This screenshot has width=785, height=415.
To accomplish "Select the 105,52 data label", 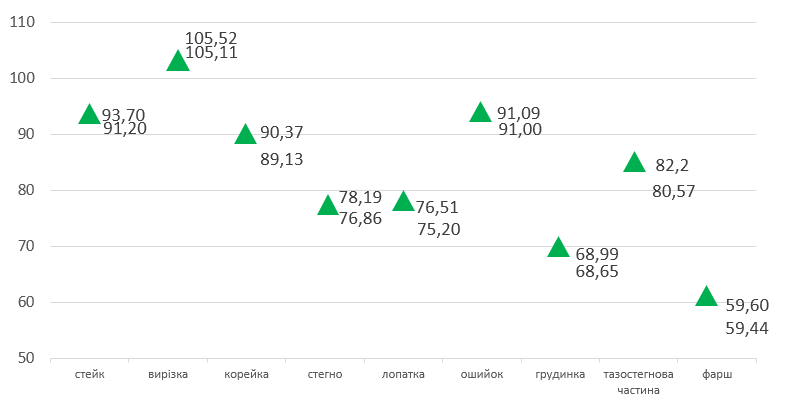I will [211, 38].
